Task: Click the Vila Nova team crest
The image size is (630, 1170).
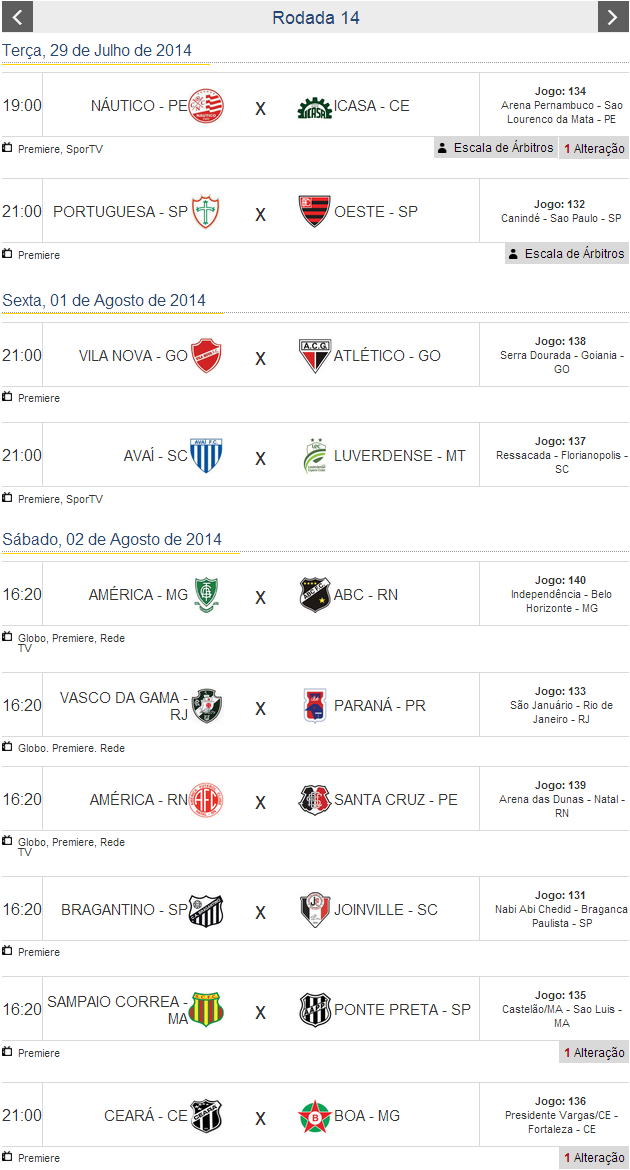Action: tap(206, 356)
